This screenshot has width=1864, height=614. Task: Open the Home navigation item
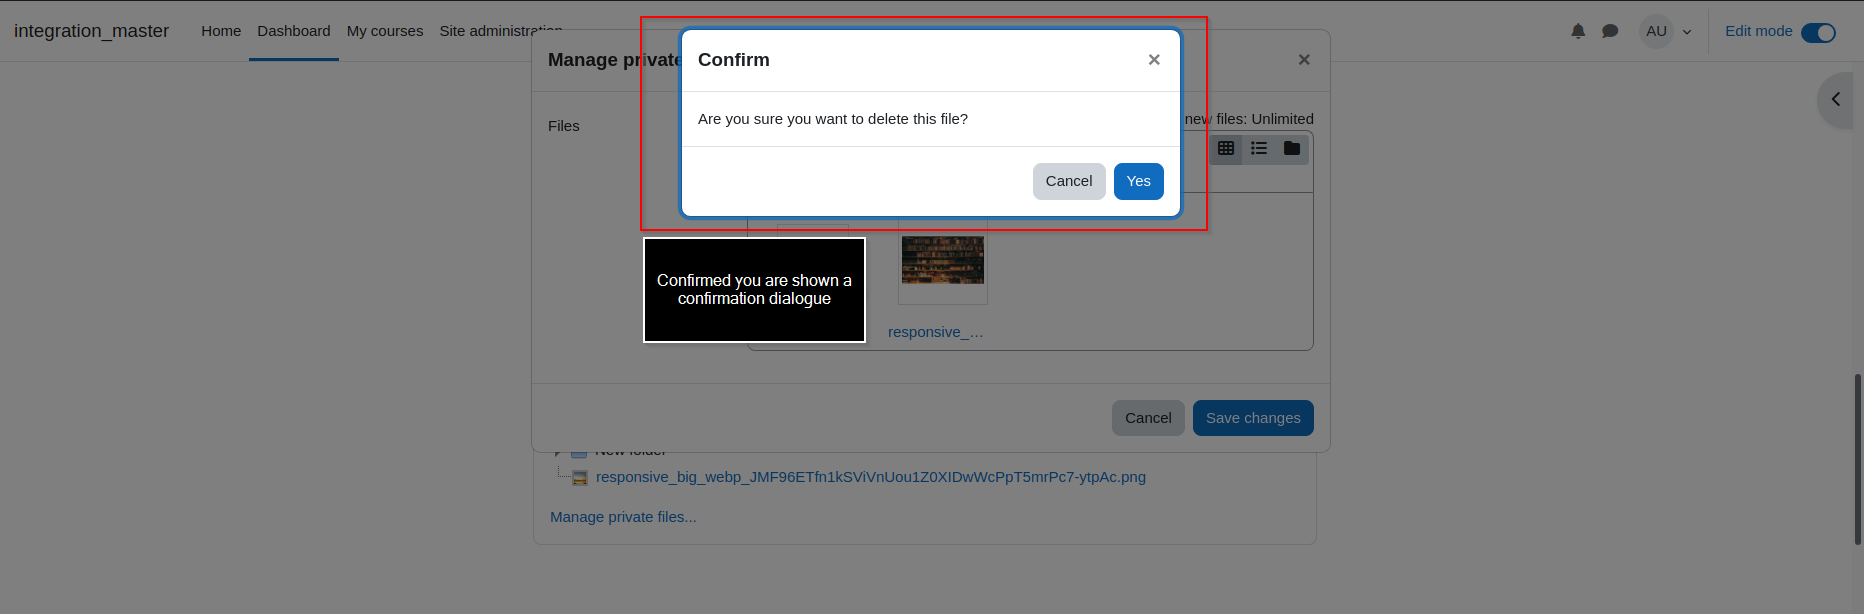click(221, 31)
